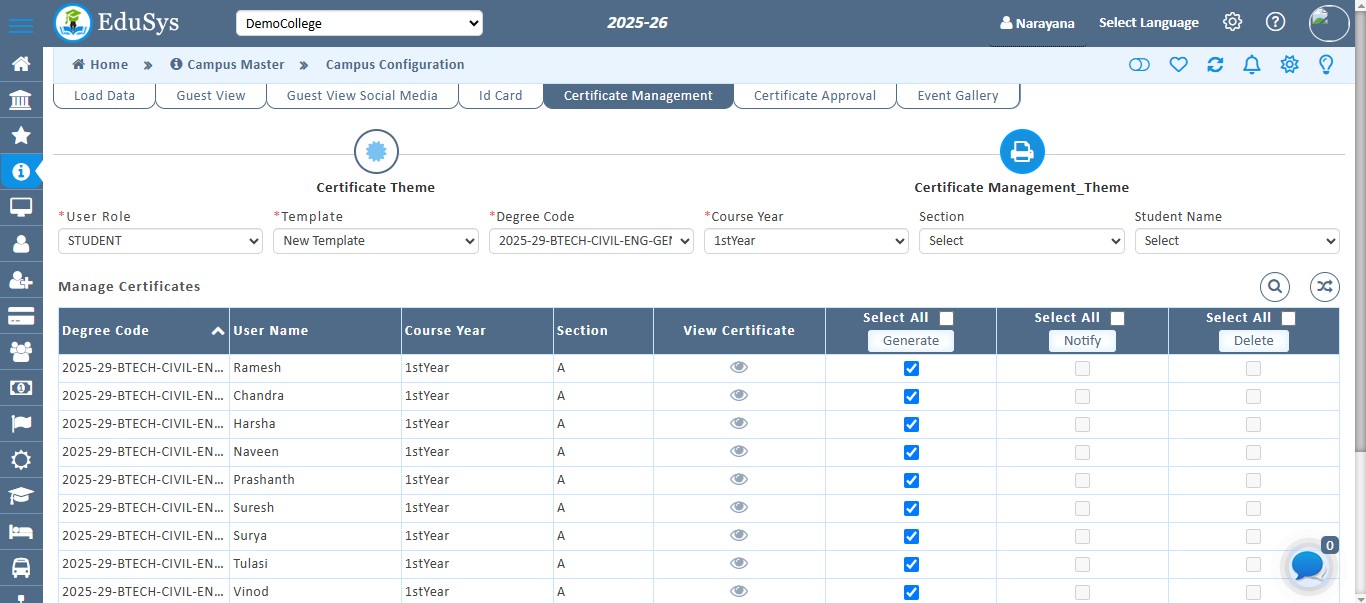Open the Certificate Management_Theme printer icon

pos(1021,151)
